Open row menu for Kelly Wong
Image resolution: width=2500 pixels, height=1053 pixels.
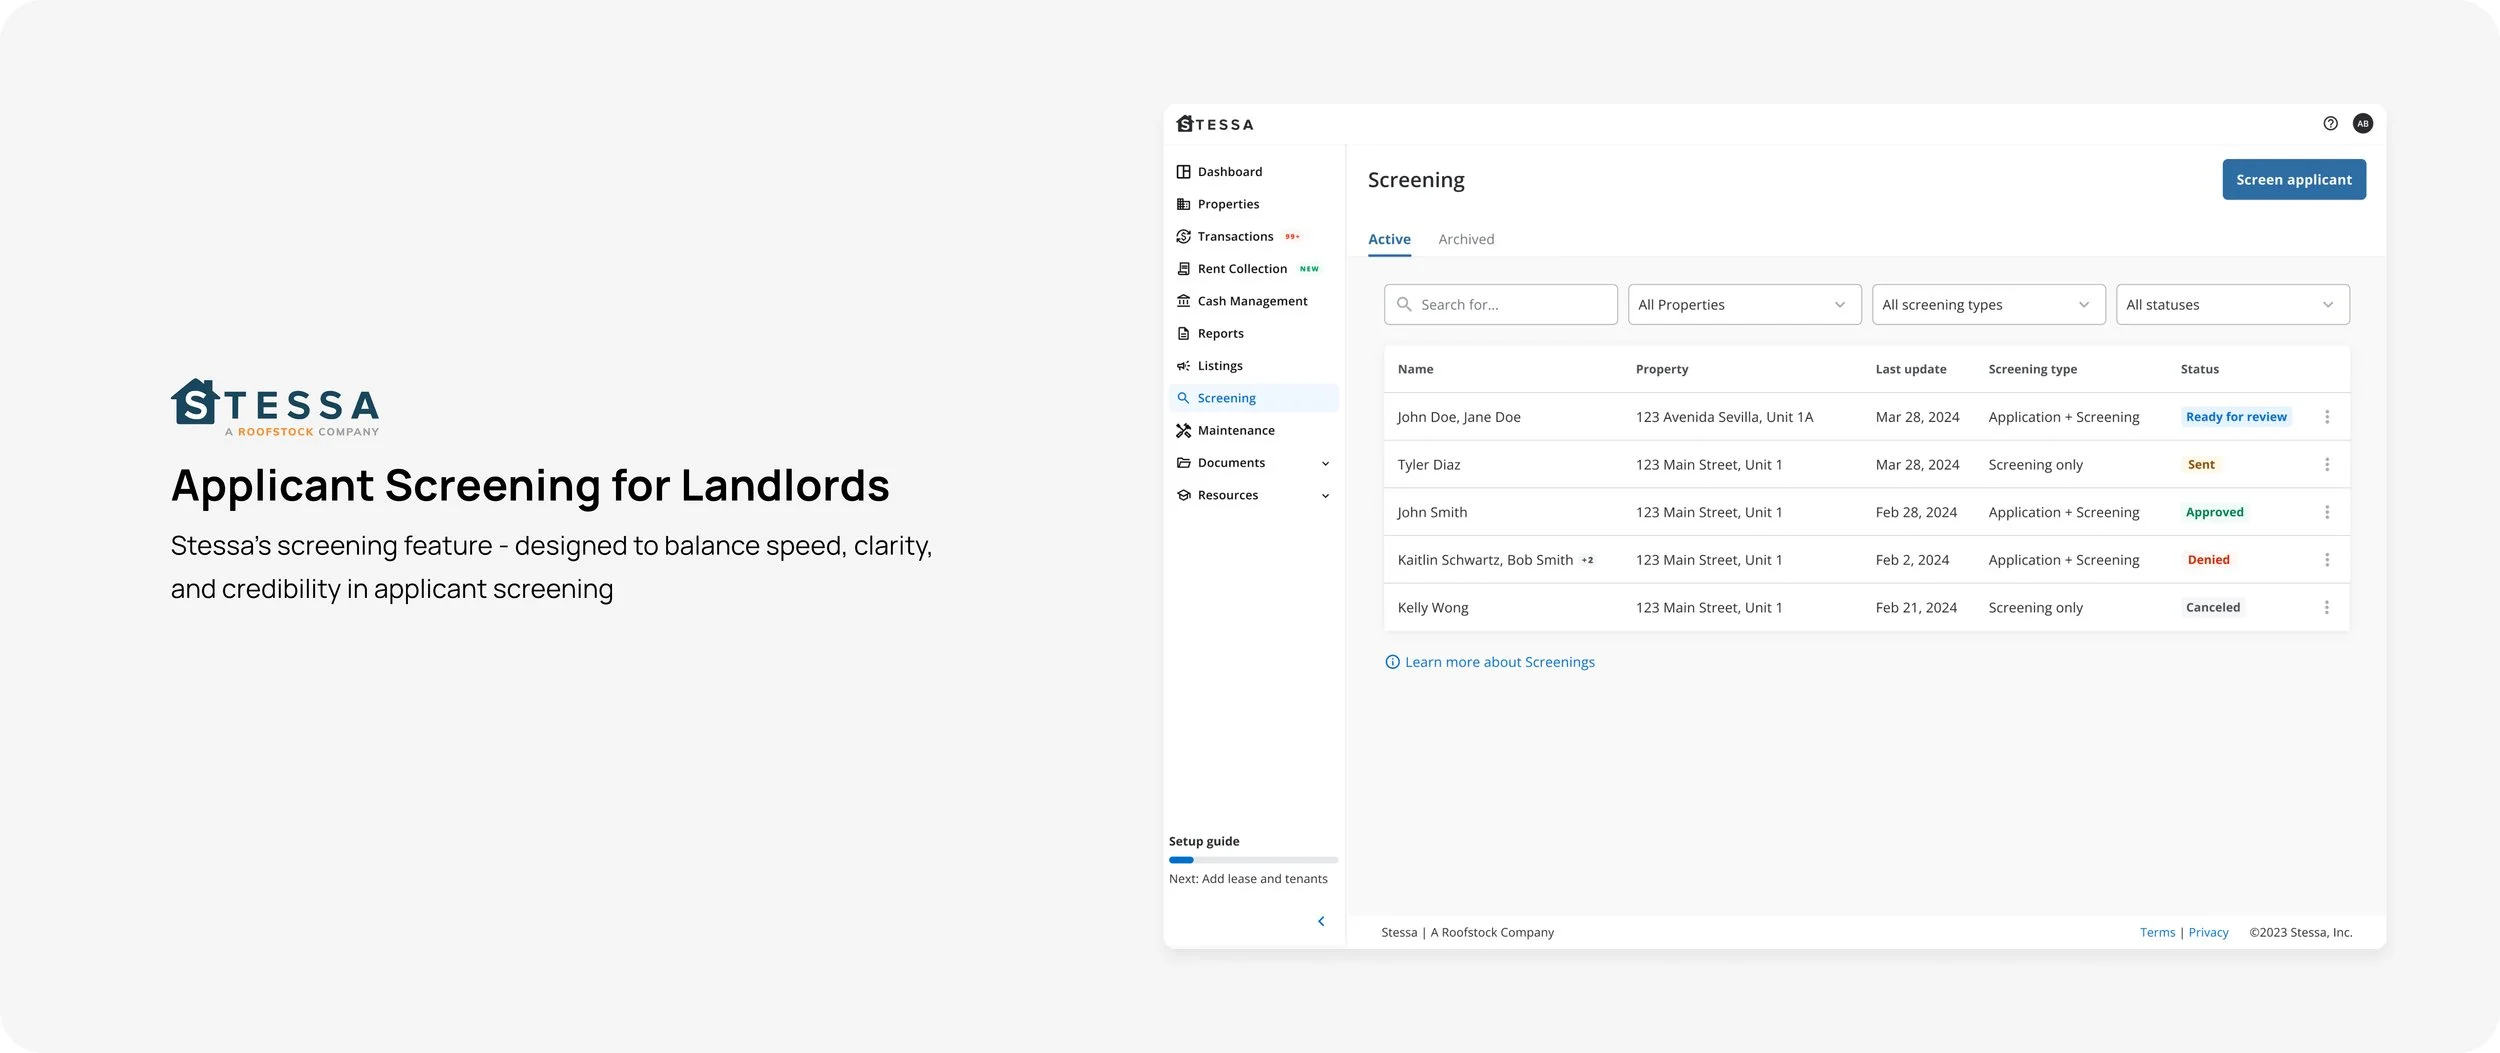tap(2327, 608)
